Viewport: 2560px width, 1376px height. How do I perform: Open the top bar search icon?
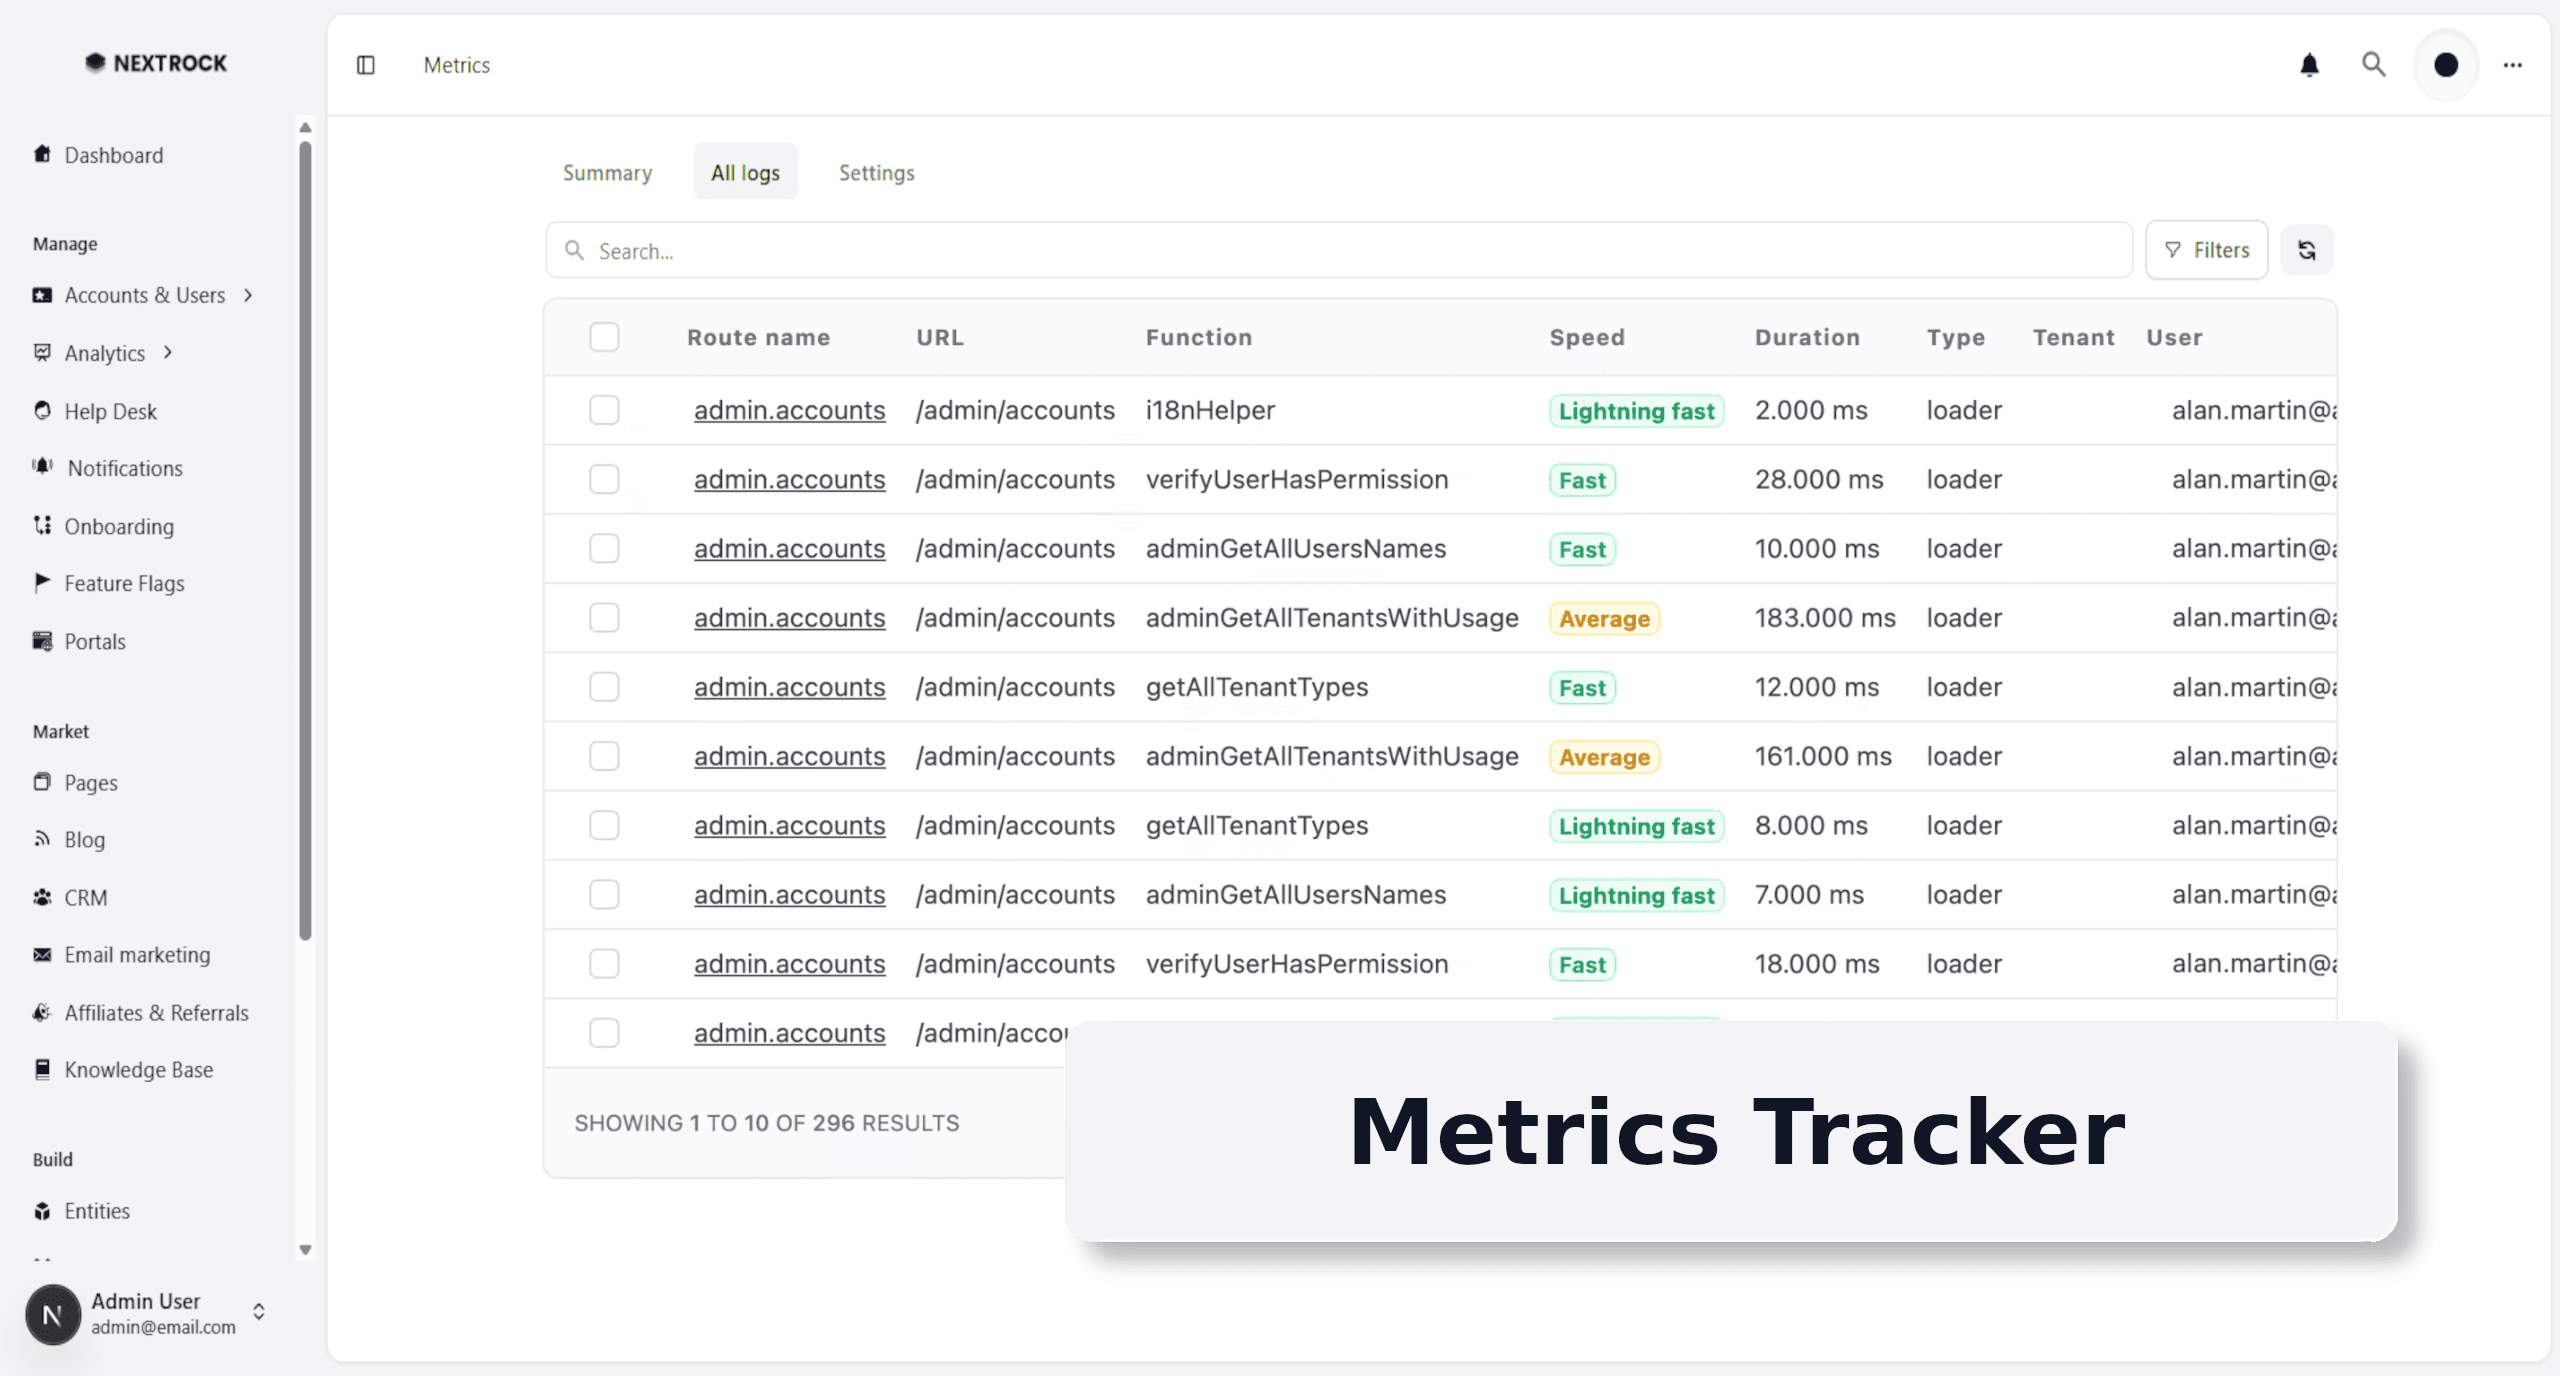coord(2373,64)
